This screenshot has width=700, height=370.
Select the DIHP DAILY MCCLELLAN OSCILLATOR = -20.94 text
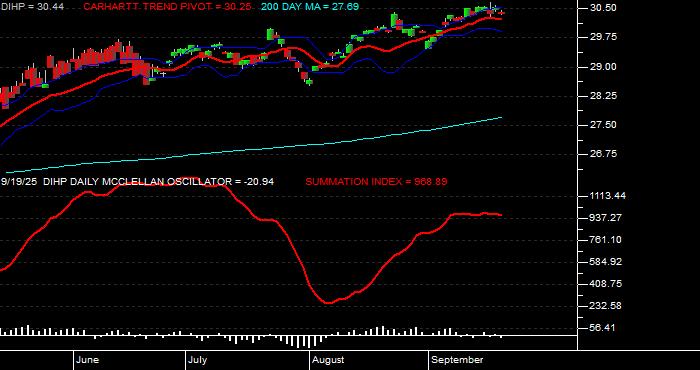pos(159,182)
